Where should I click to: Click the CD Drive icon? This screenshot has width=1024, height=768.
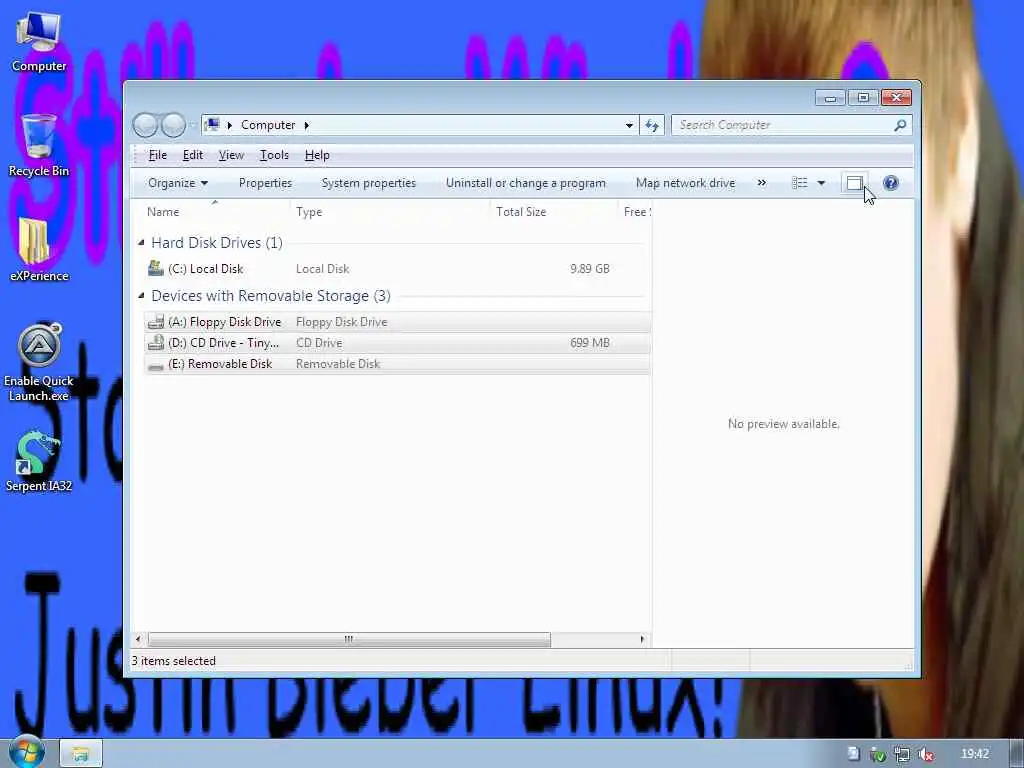[x=155, y=342]
